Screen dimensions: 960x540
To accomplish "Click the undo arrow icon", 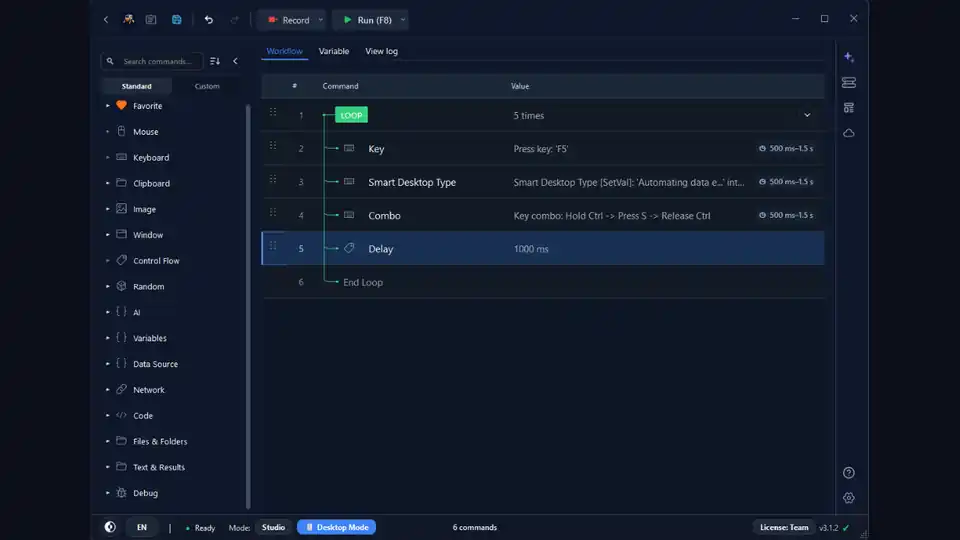I will coord(209,20).
